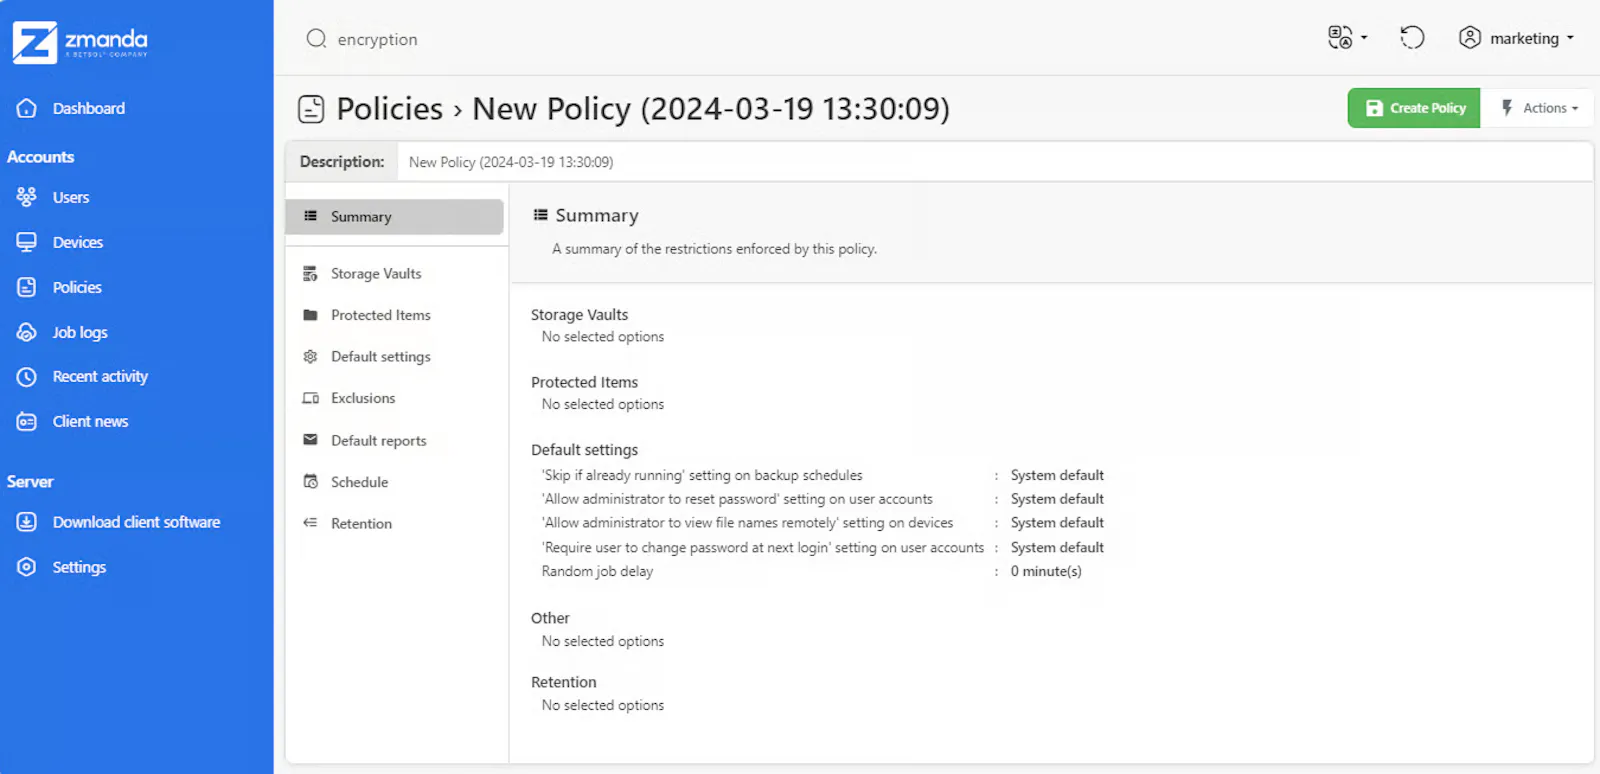Click the Summary list icon in side tabs

point(310,216)
